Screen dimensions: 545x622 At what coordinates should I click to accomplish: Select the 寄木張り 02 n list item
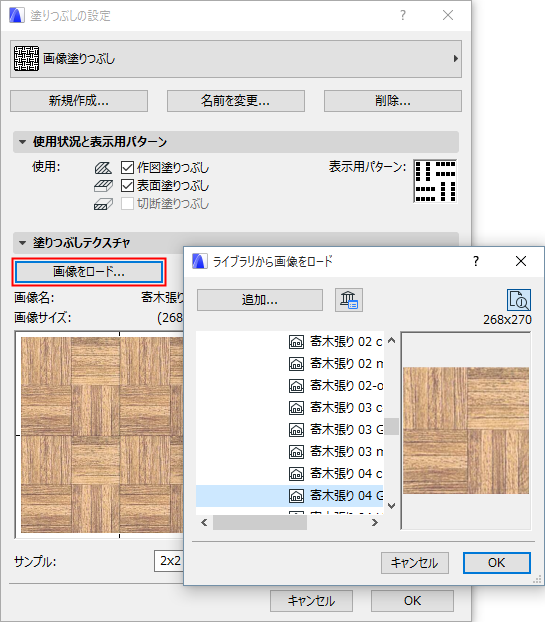coord(290,364)
